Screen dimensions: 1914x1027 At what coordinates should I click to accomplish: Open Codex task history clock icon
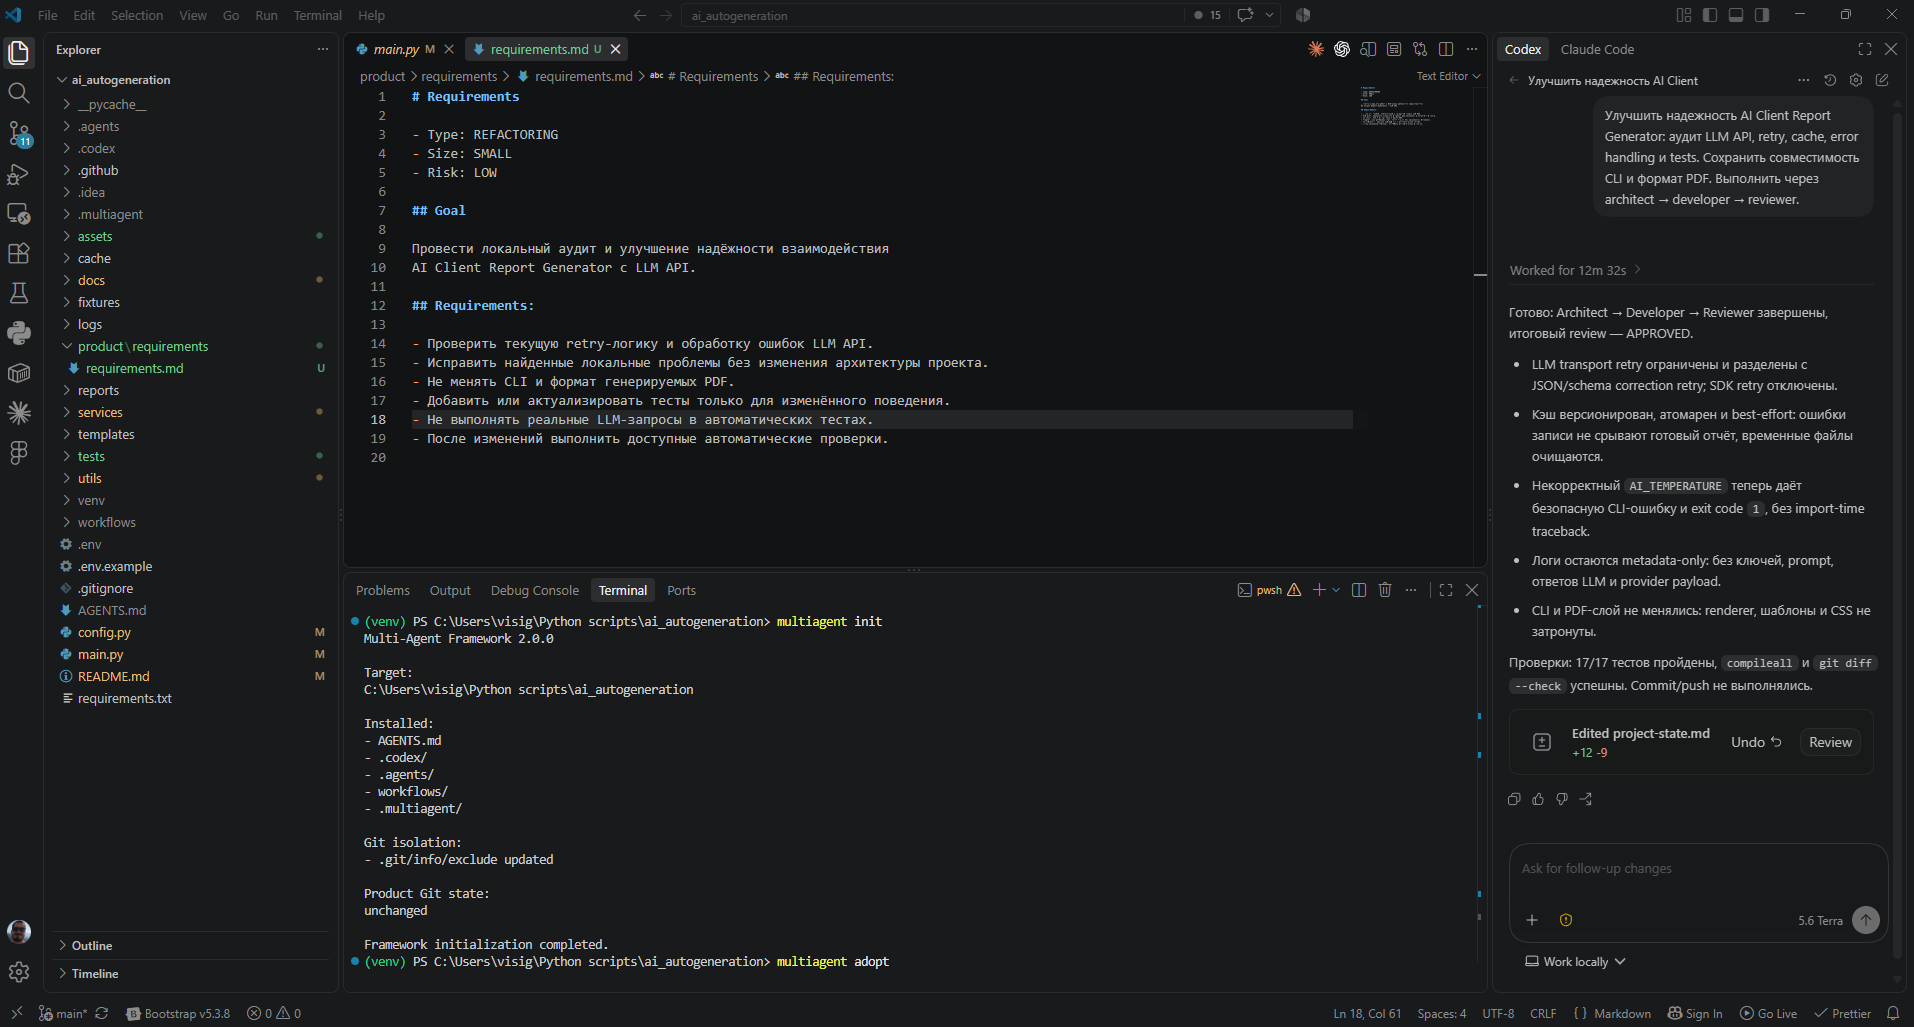point(1830,80)
